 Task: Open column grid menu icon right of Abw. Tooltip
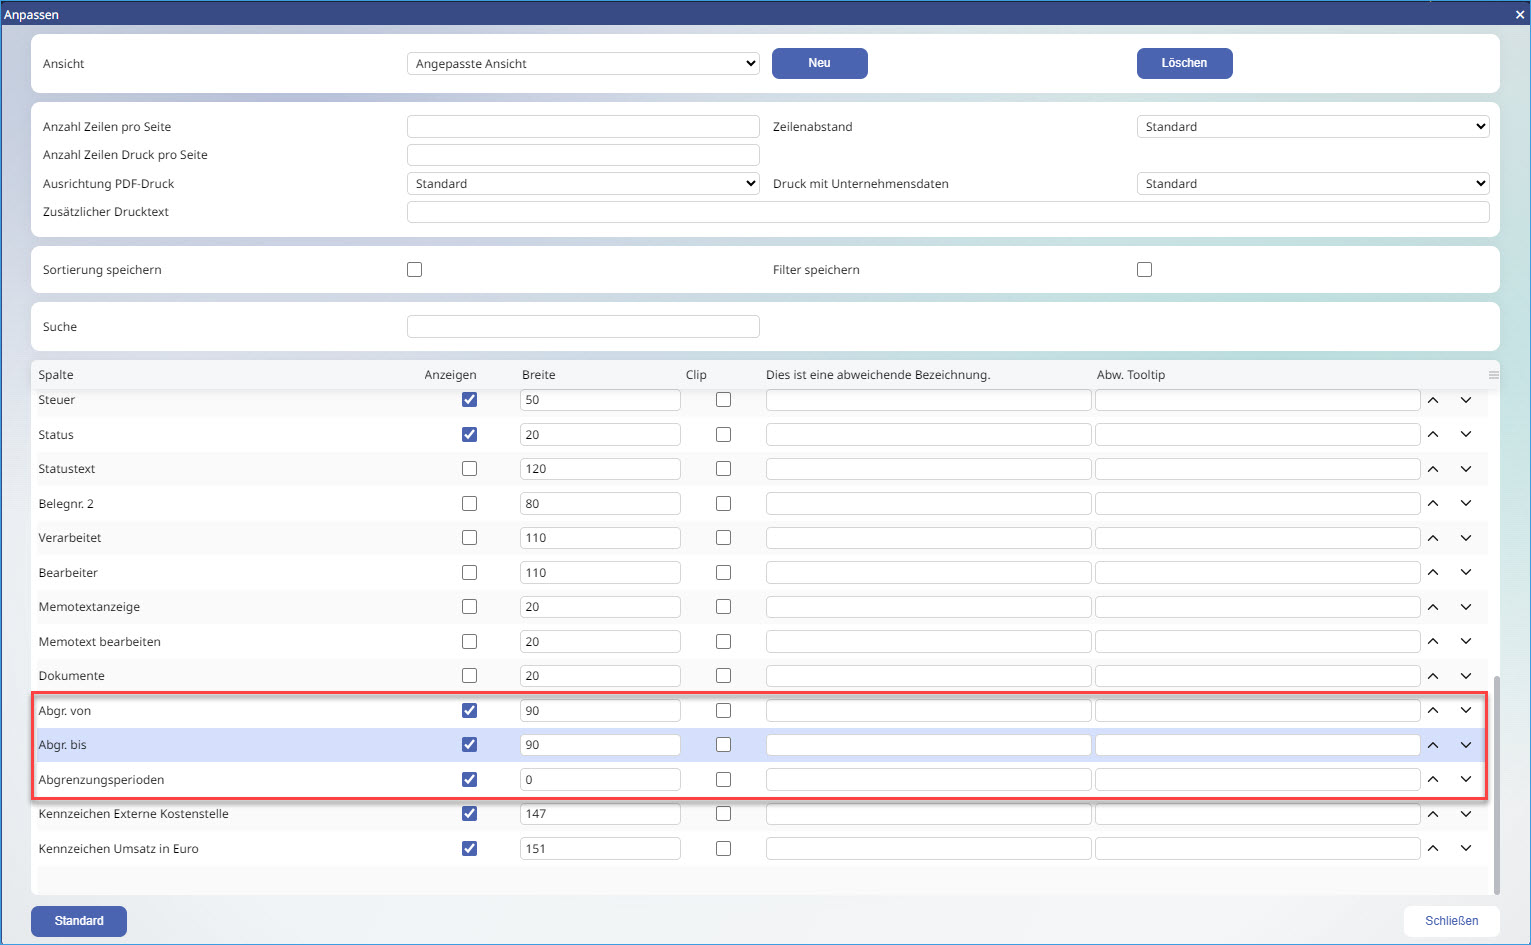coord(1493,375)
